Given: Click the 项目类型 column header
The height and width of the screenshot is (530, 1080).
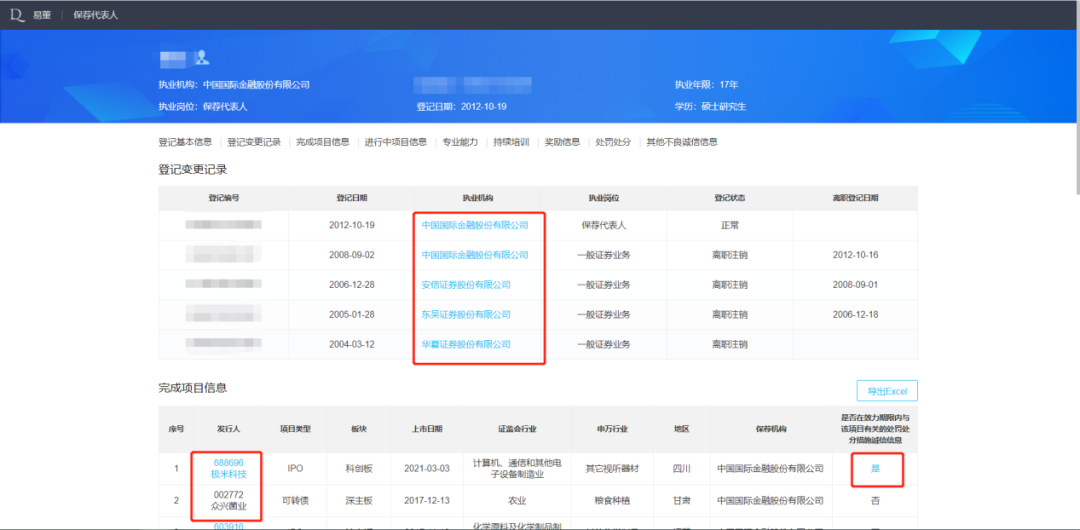Looking at the screenshot, I should [295, 429].
